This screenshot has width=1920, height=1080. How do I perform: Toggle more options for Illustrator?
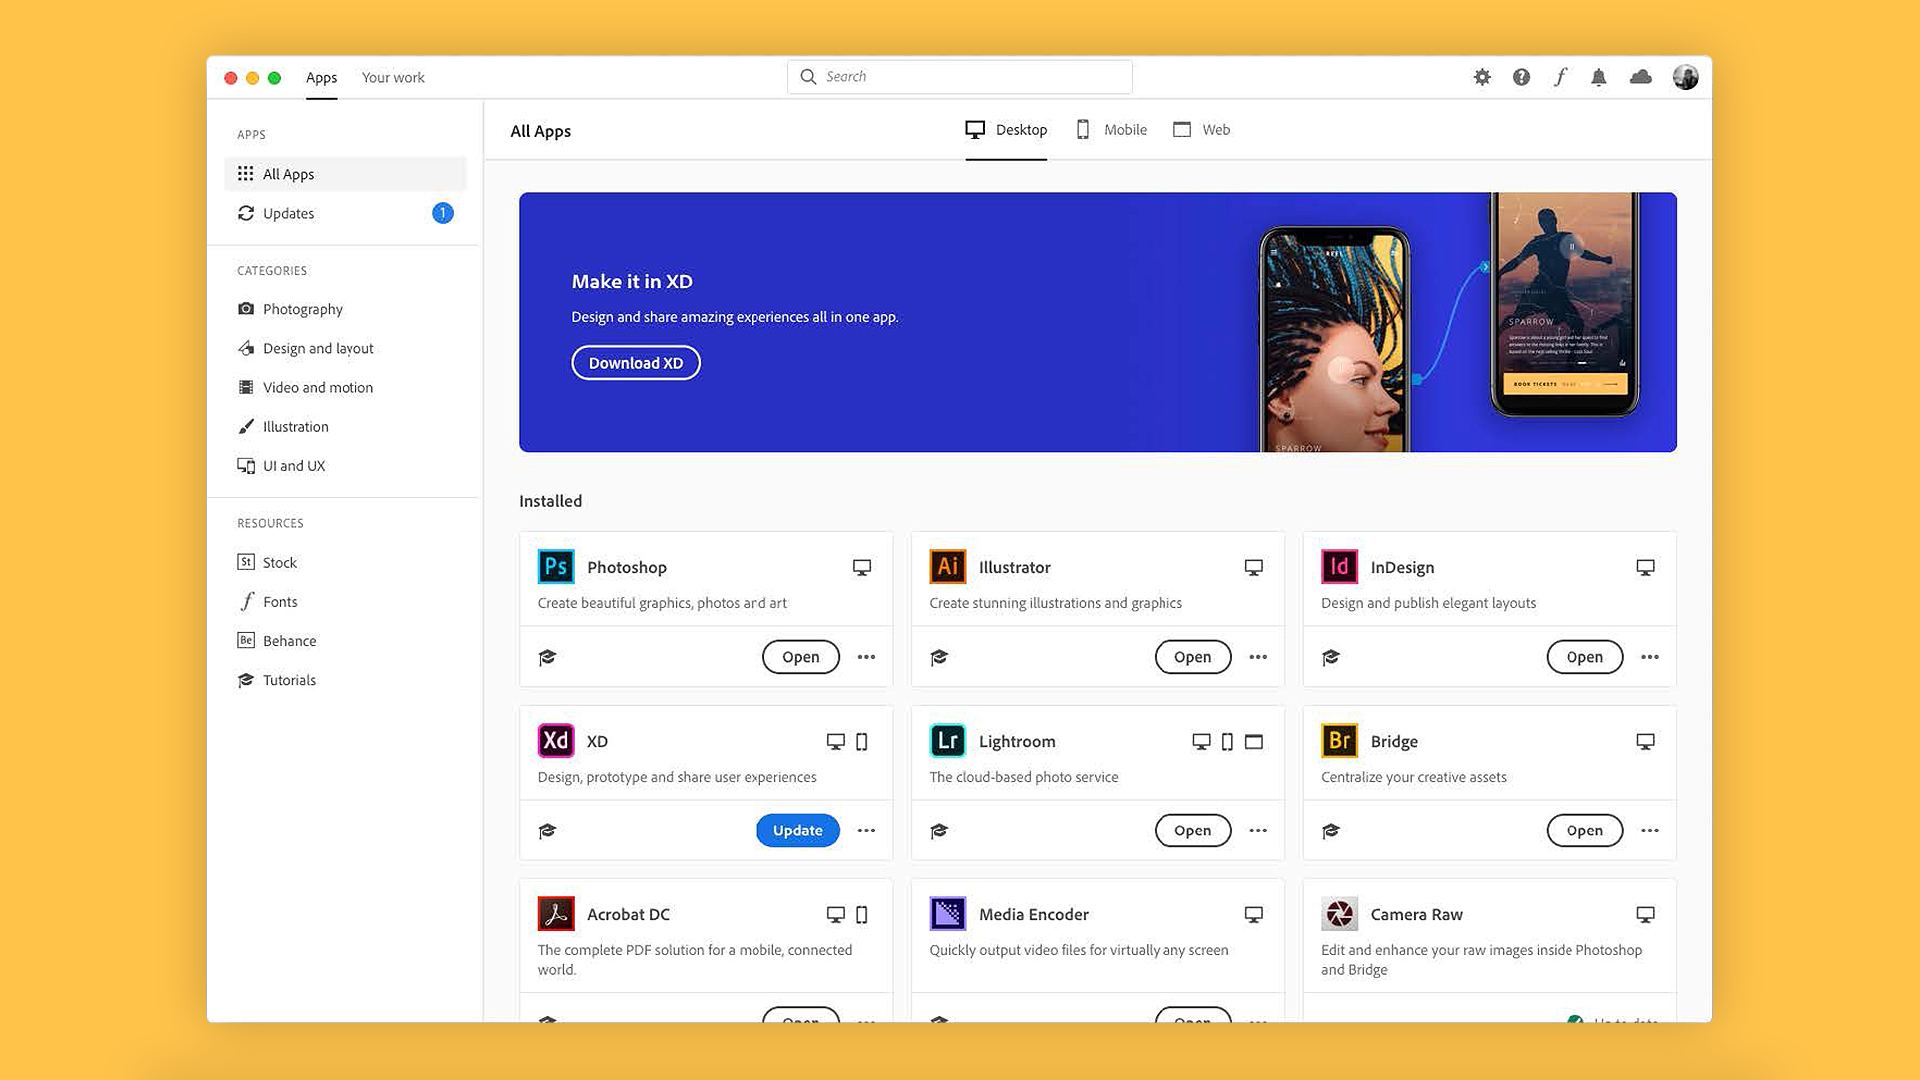coord(1257,657)
